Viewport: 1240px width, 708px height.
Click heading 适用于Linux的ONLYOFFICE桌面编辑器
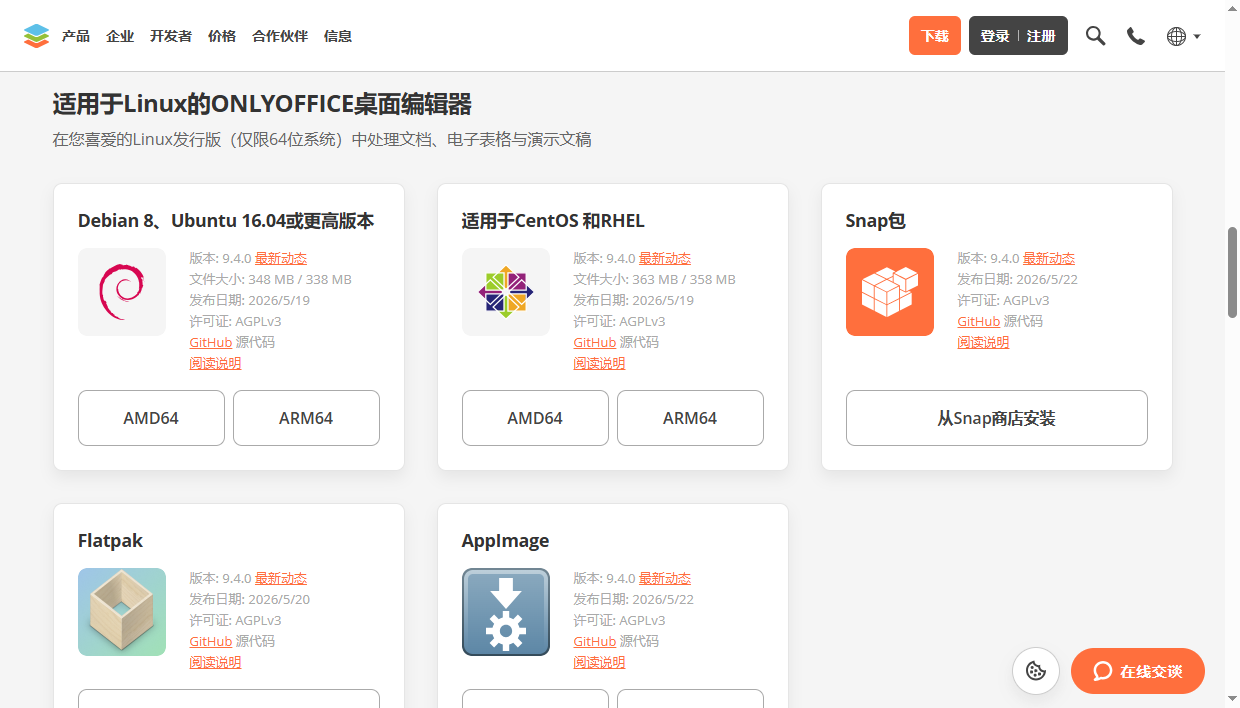(x=262, y=104)
